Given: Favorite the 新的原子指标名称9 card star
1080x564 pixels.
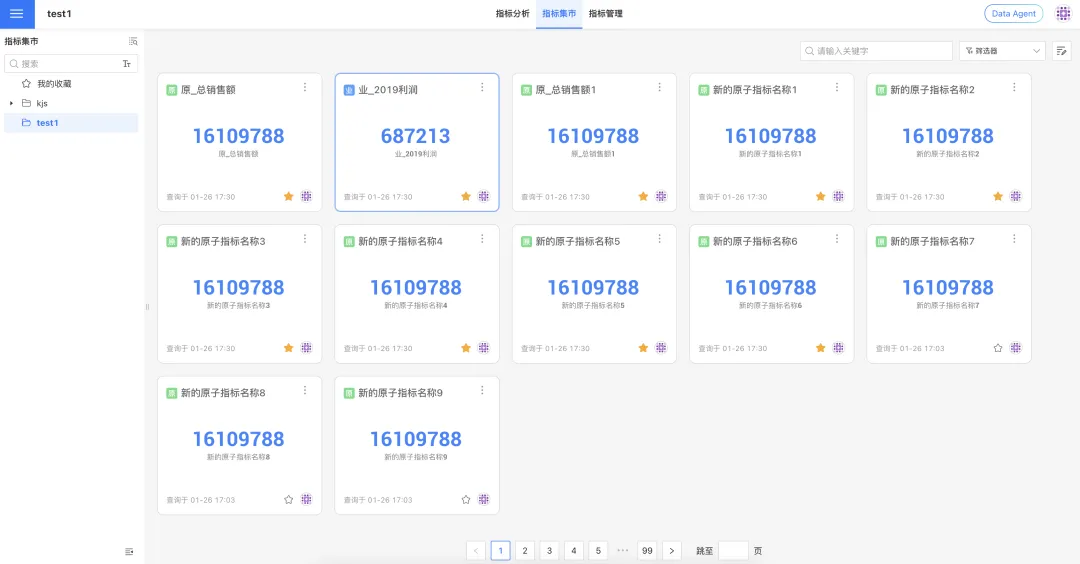Looking at the screenshot, I should click(466, 499).
